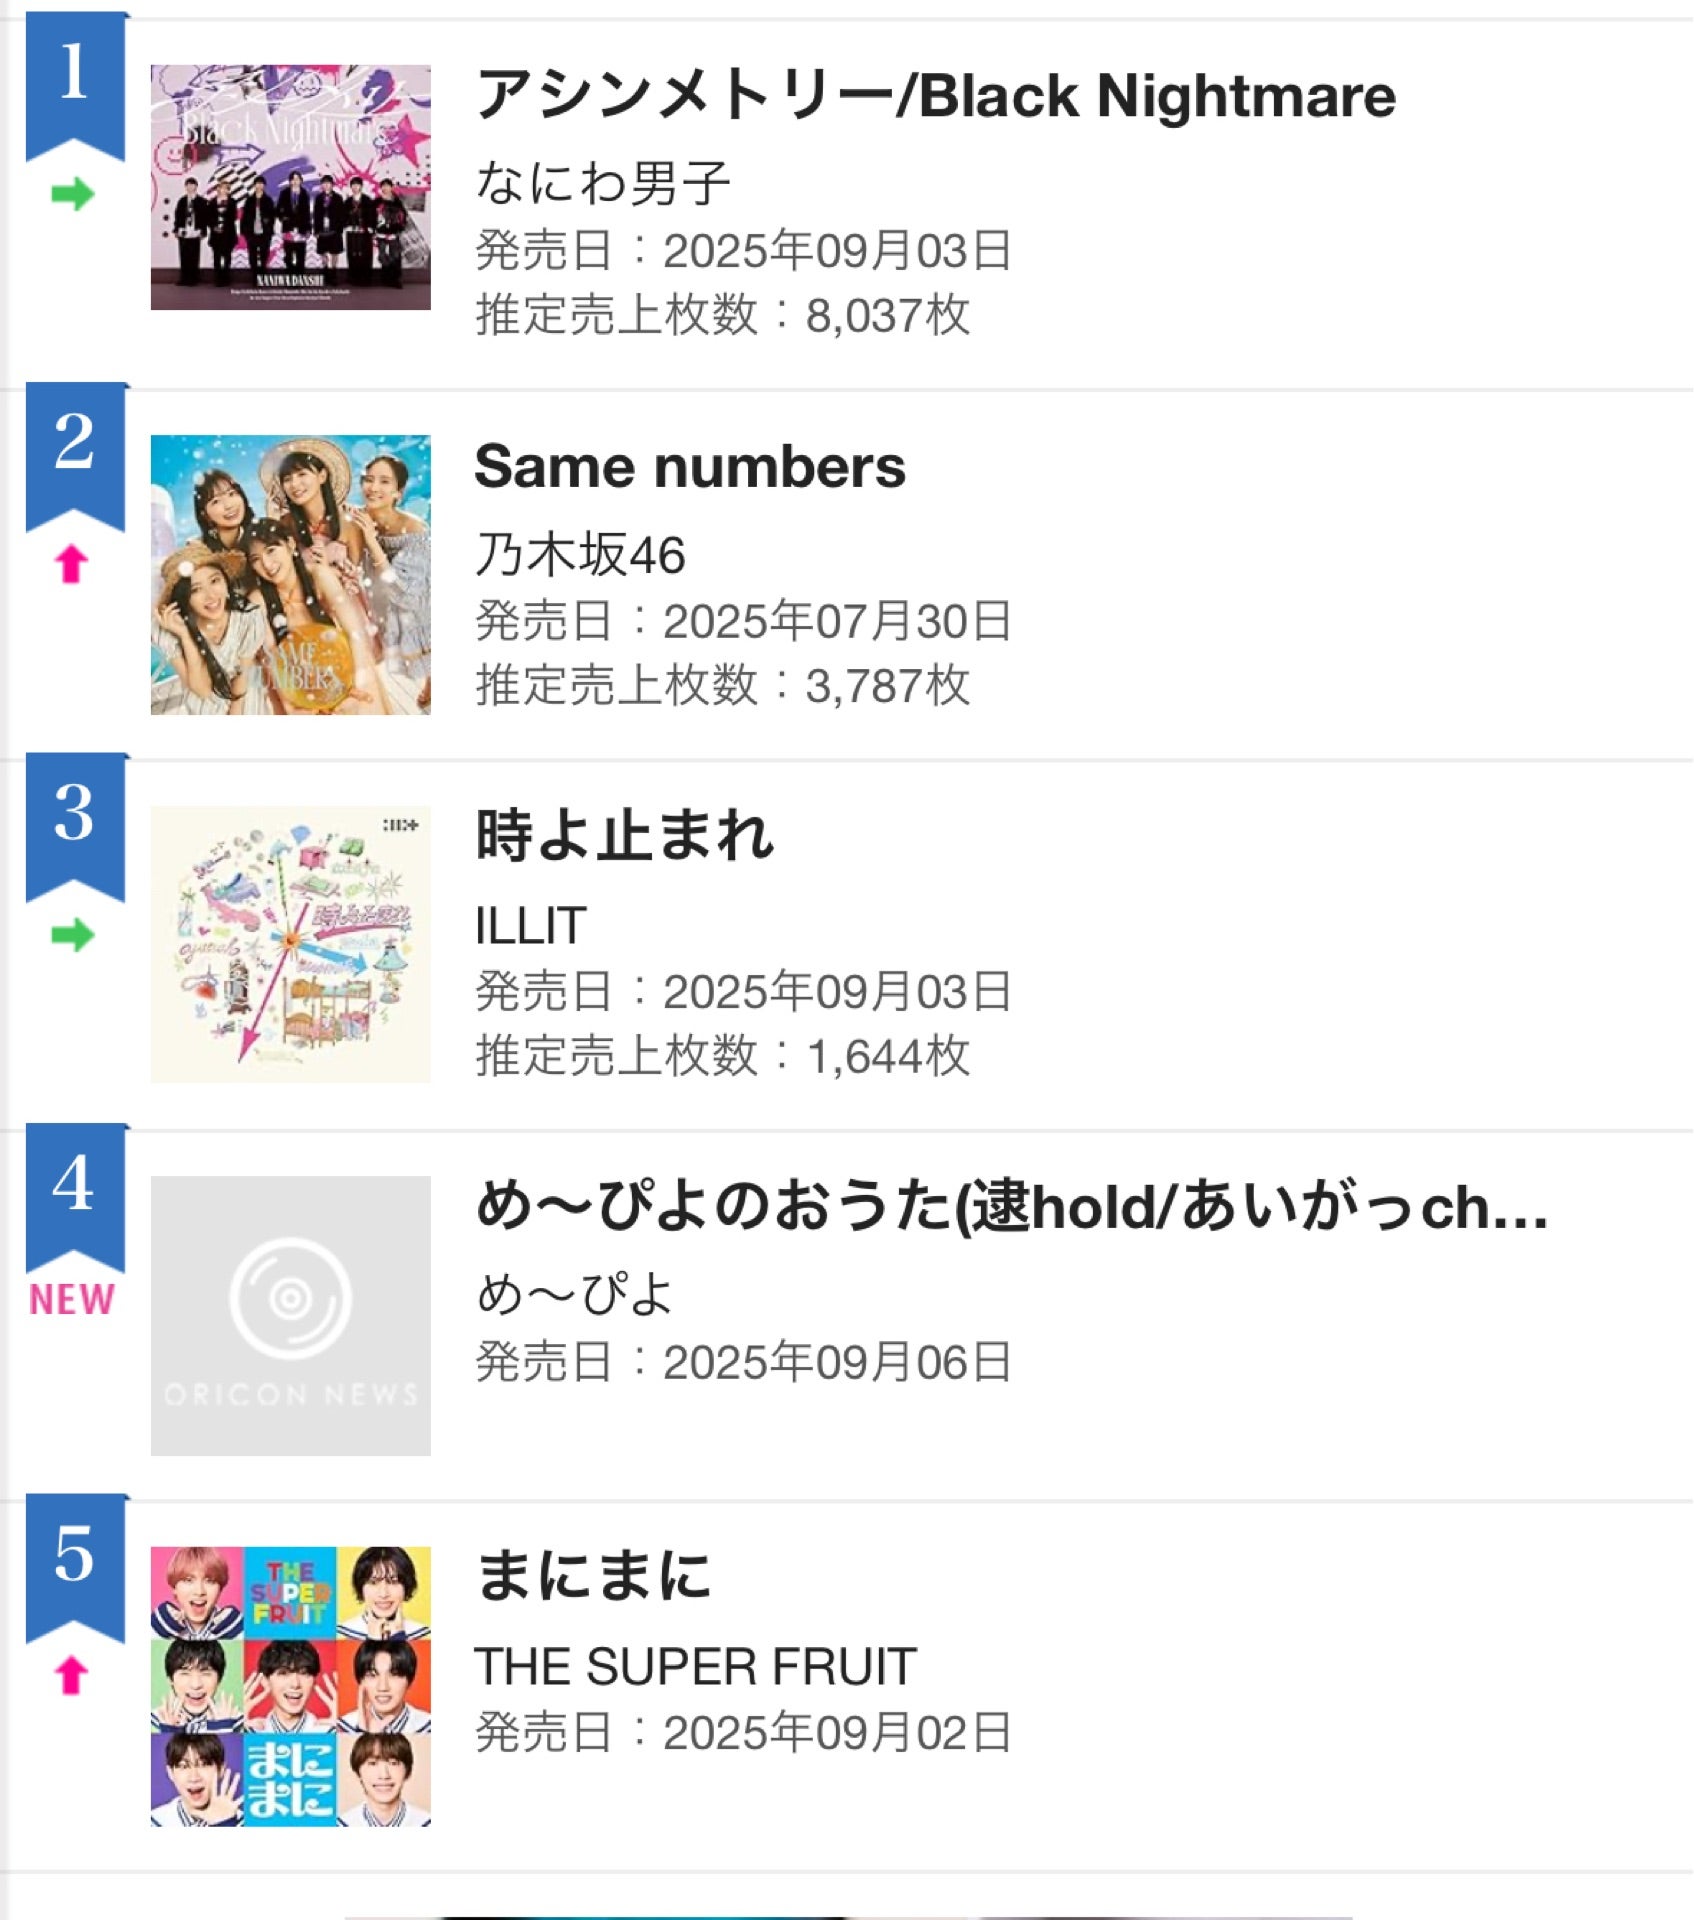Screen dimensions: 1694x1920
Task: Click THE SUPER FRUIT cover thumbnail
Action: click(291, 1686)
